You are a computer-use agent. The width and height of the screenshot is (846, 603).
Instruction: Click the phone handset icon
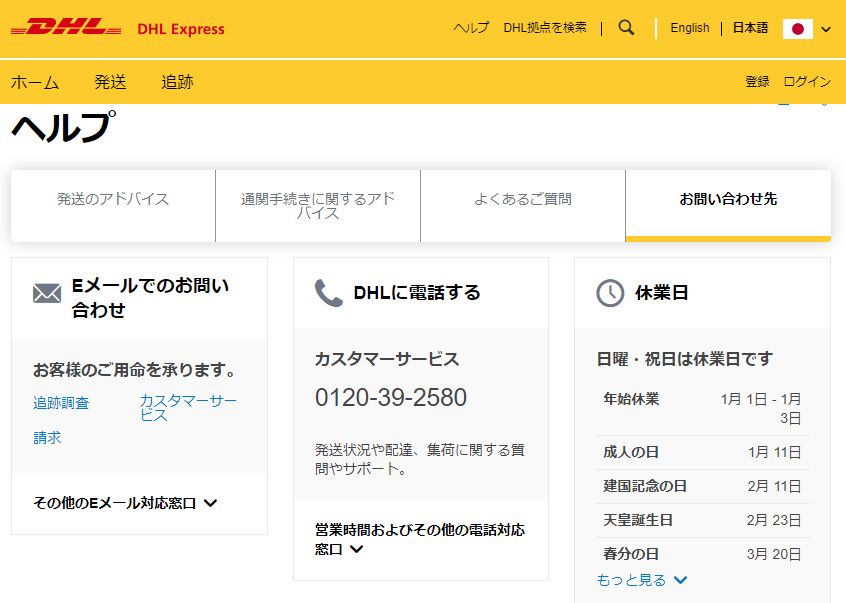(329, 293)
